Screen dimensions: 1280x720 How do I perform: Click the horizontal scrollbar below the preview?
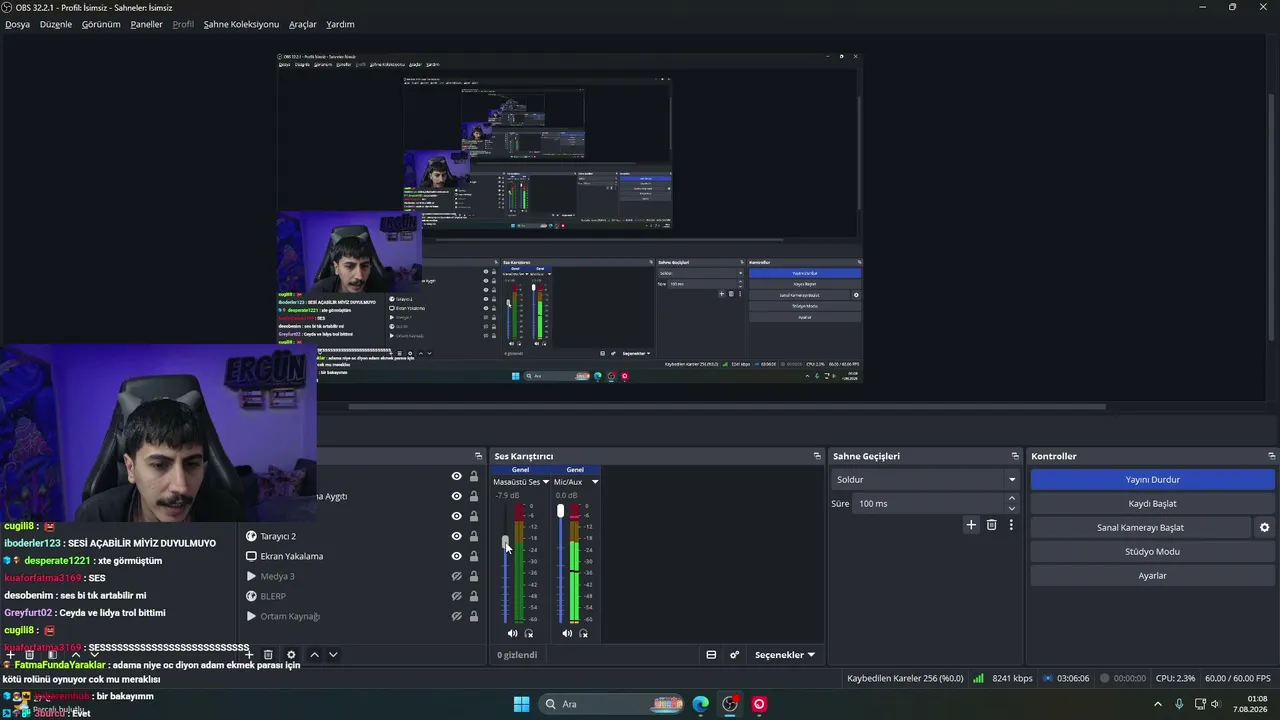tap(727, 407)
